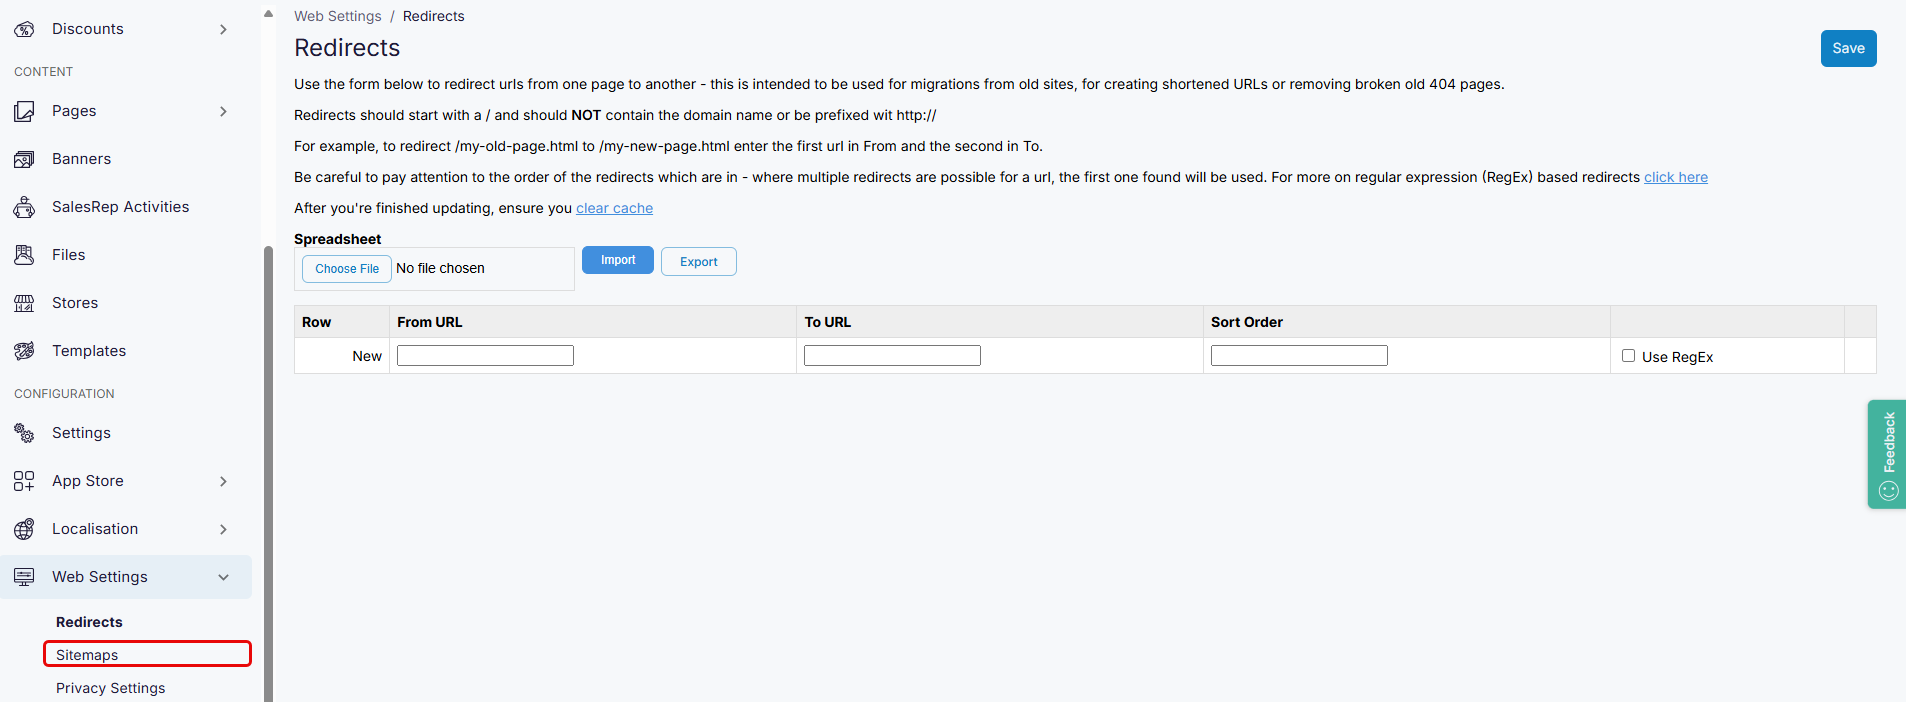Select Privacy Settings under Web Settings

[x=110, y=688]
